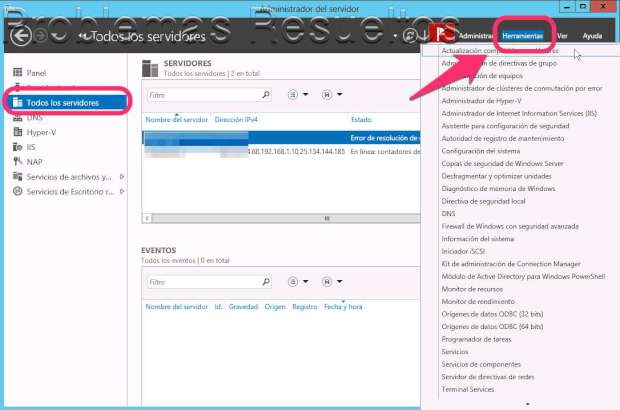This screenshot has height=410, width=620.
Task: Open list options icon in Eventos
Action: click(293, 282)
